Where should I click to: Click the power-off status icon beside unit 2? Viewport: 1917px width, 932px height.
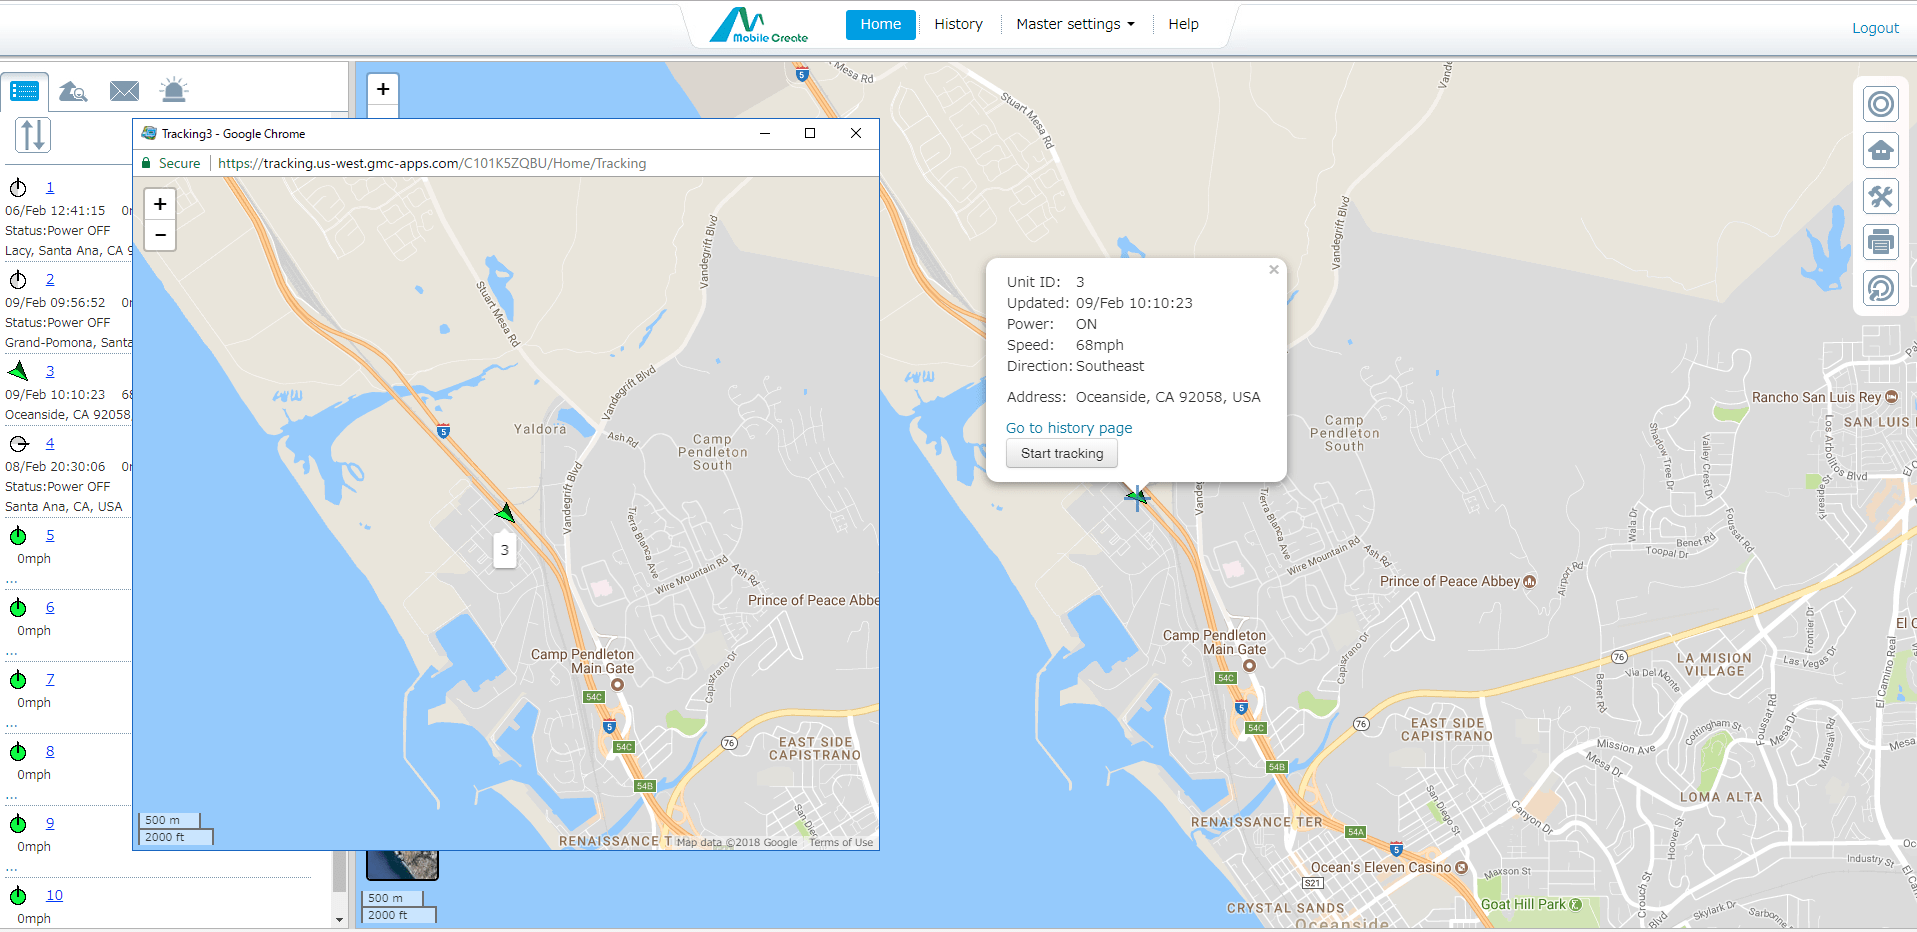tap(18, 280)
